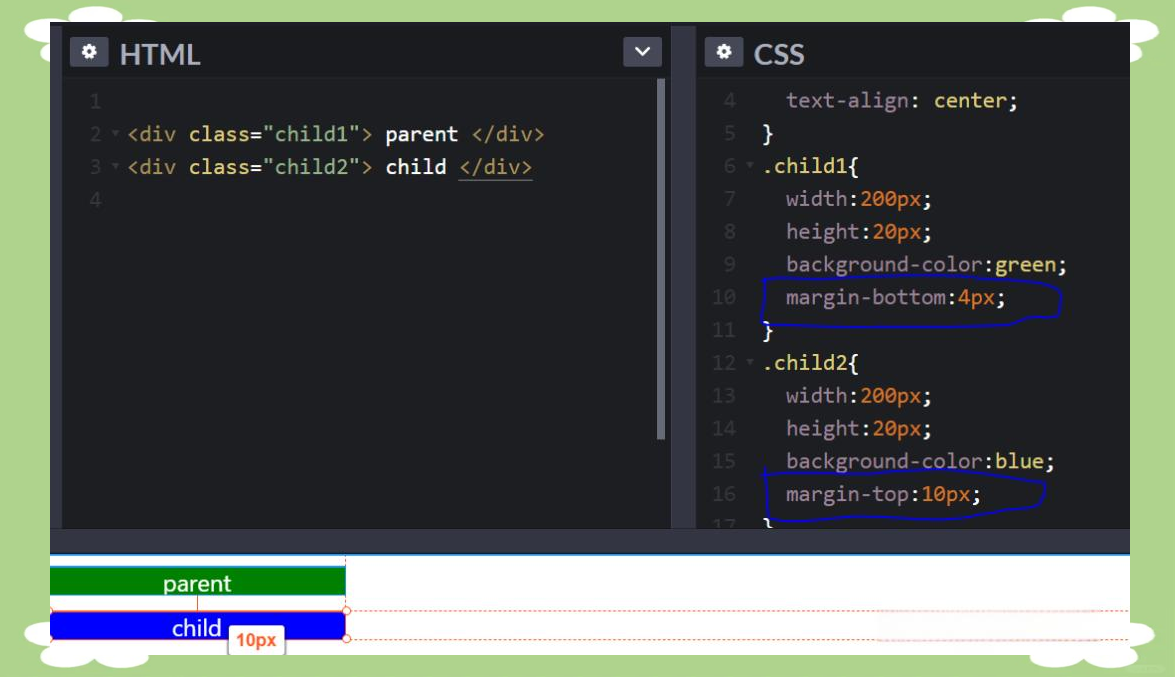Image resolution: width=1175 pixels, height=677 pixels.
Task: Click the background-color:green declaration
Action: pos(925,265)
